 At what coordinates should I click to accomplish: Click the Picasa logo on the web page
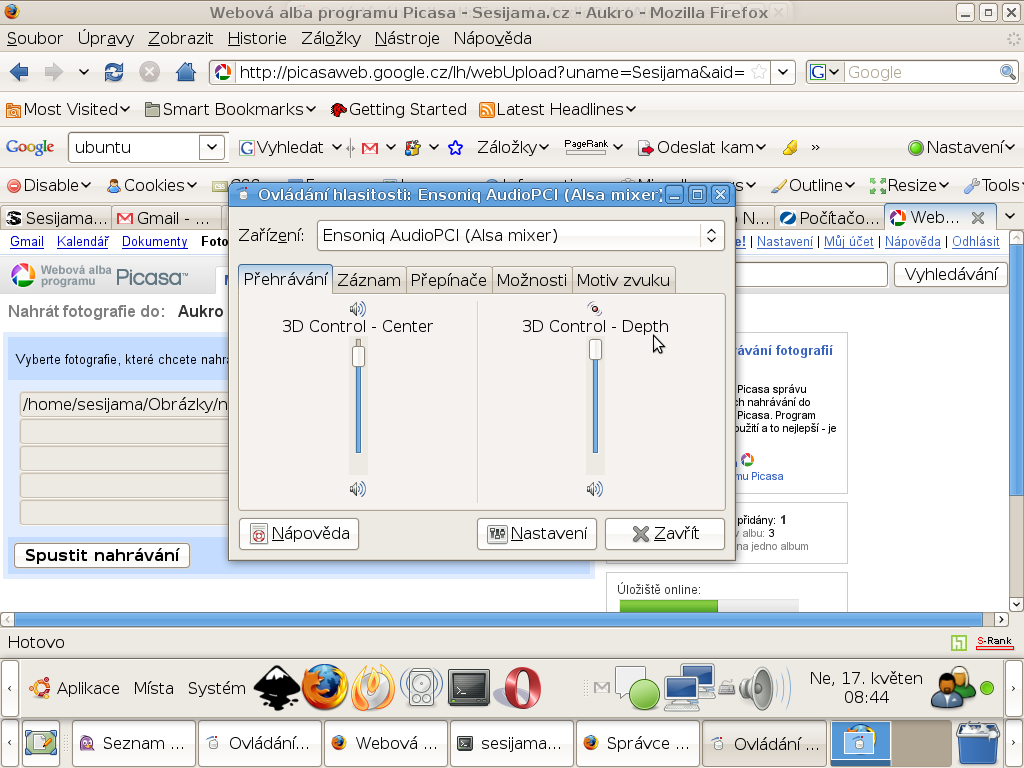point(99,276)
